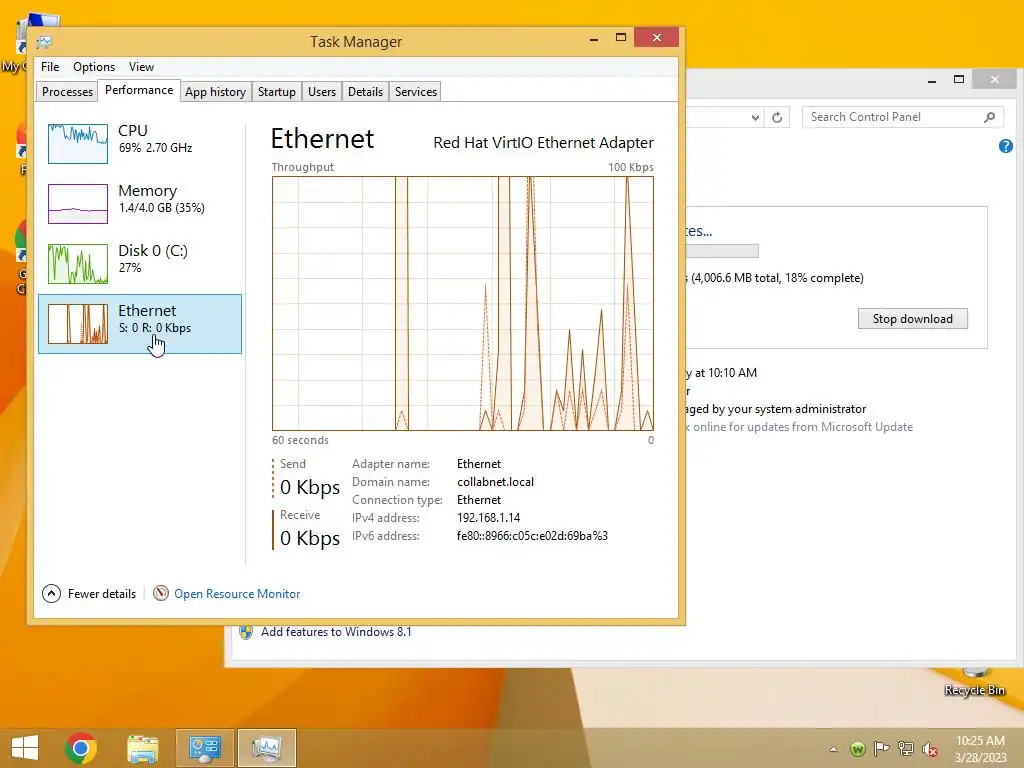Launch Google Chrome from the taskbar
Screen dimensions: 1024x768
coord(81,748)
